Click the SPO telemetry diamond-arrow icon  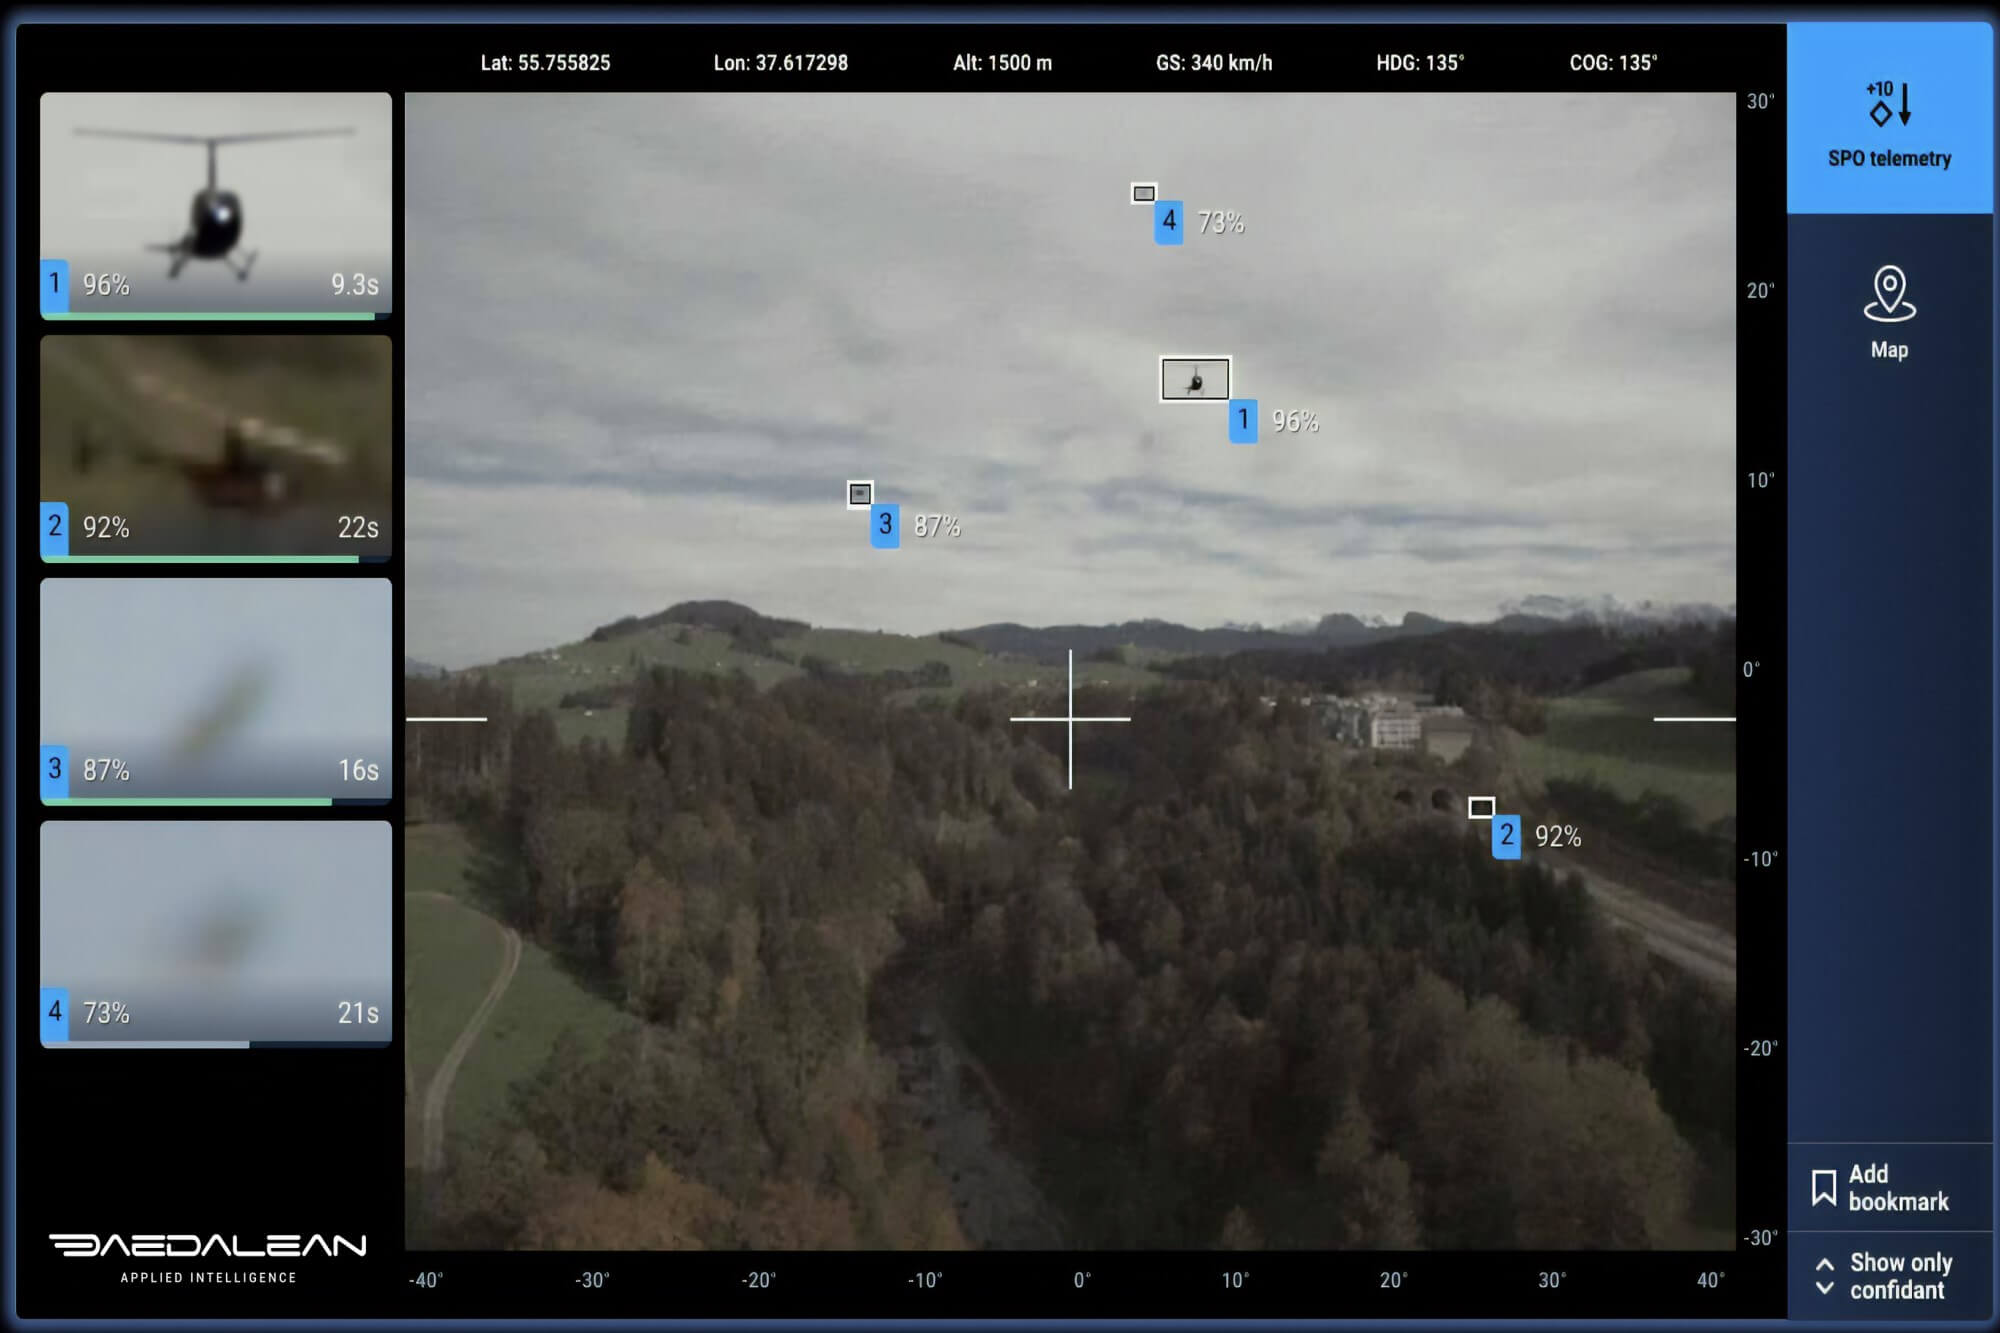click(x=1888, y=104)
